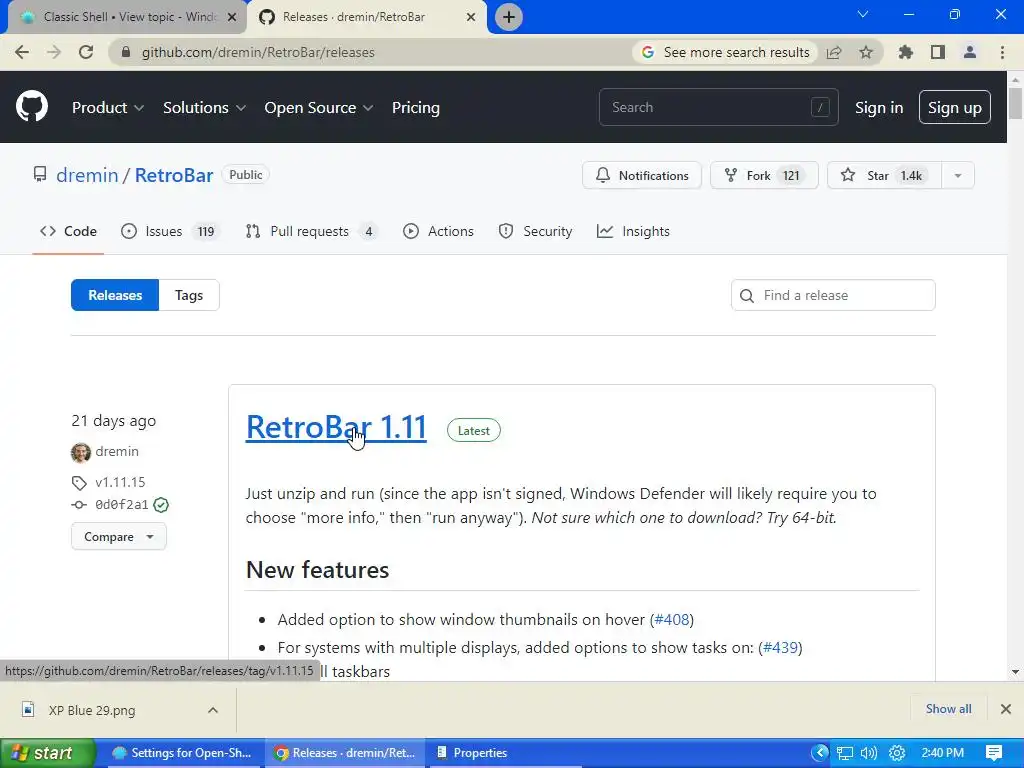Open the tab search chevron
The height and width of the screenshot is (768, 1024).
(863, 14)
